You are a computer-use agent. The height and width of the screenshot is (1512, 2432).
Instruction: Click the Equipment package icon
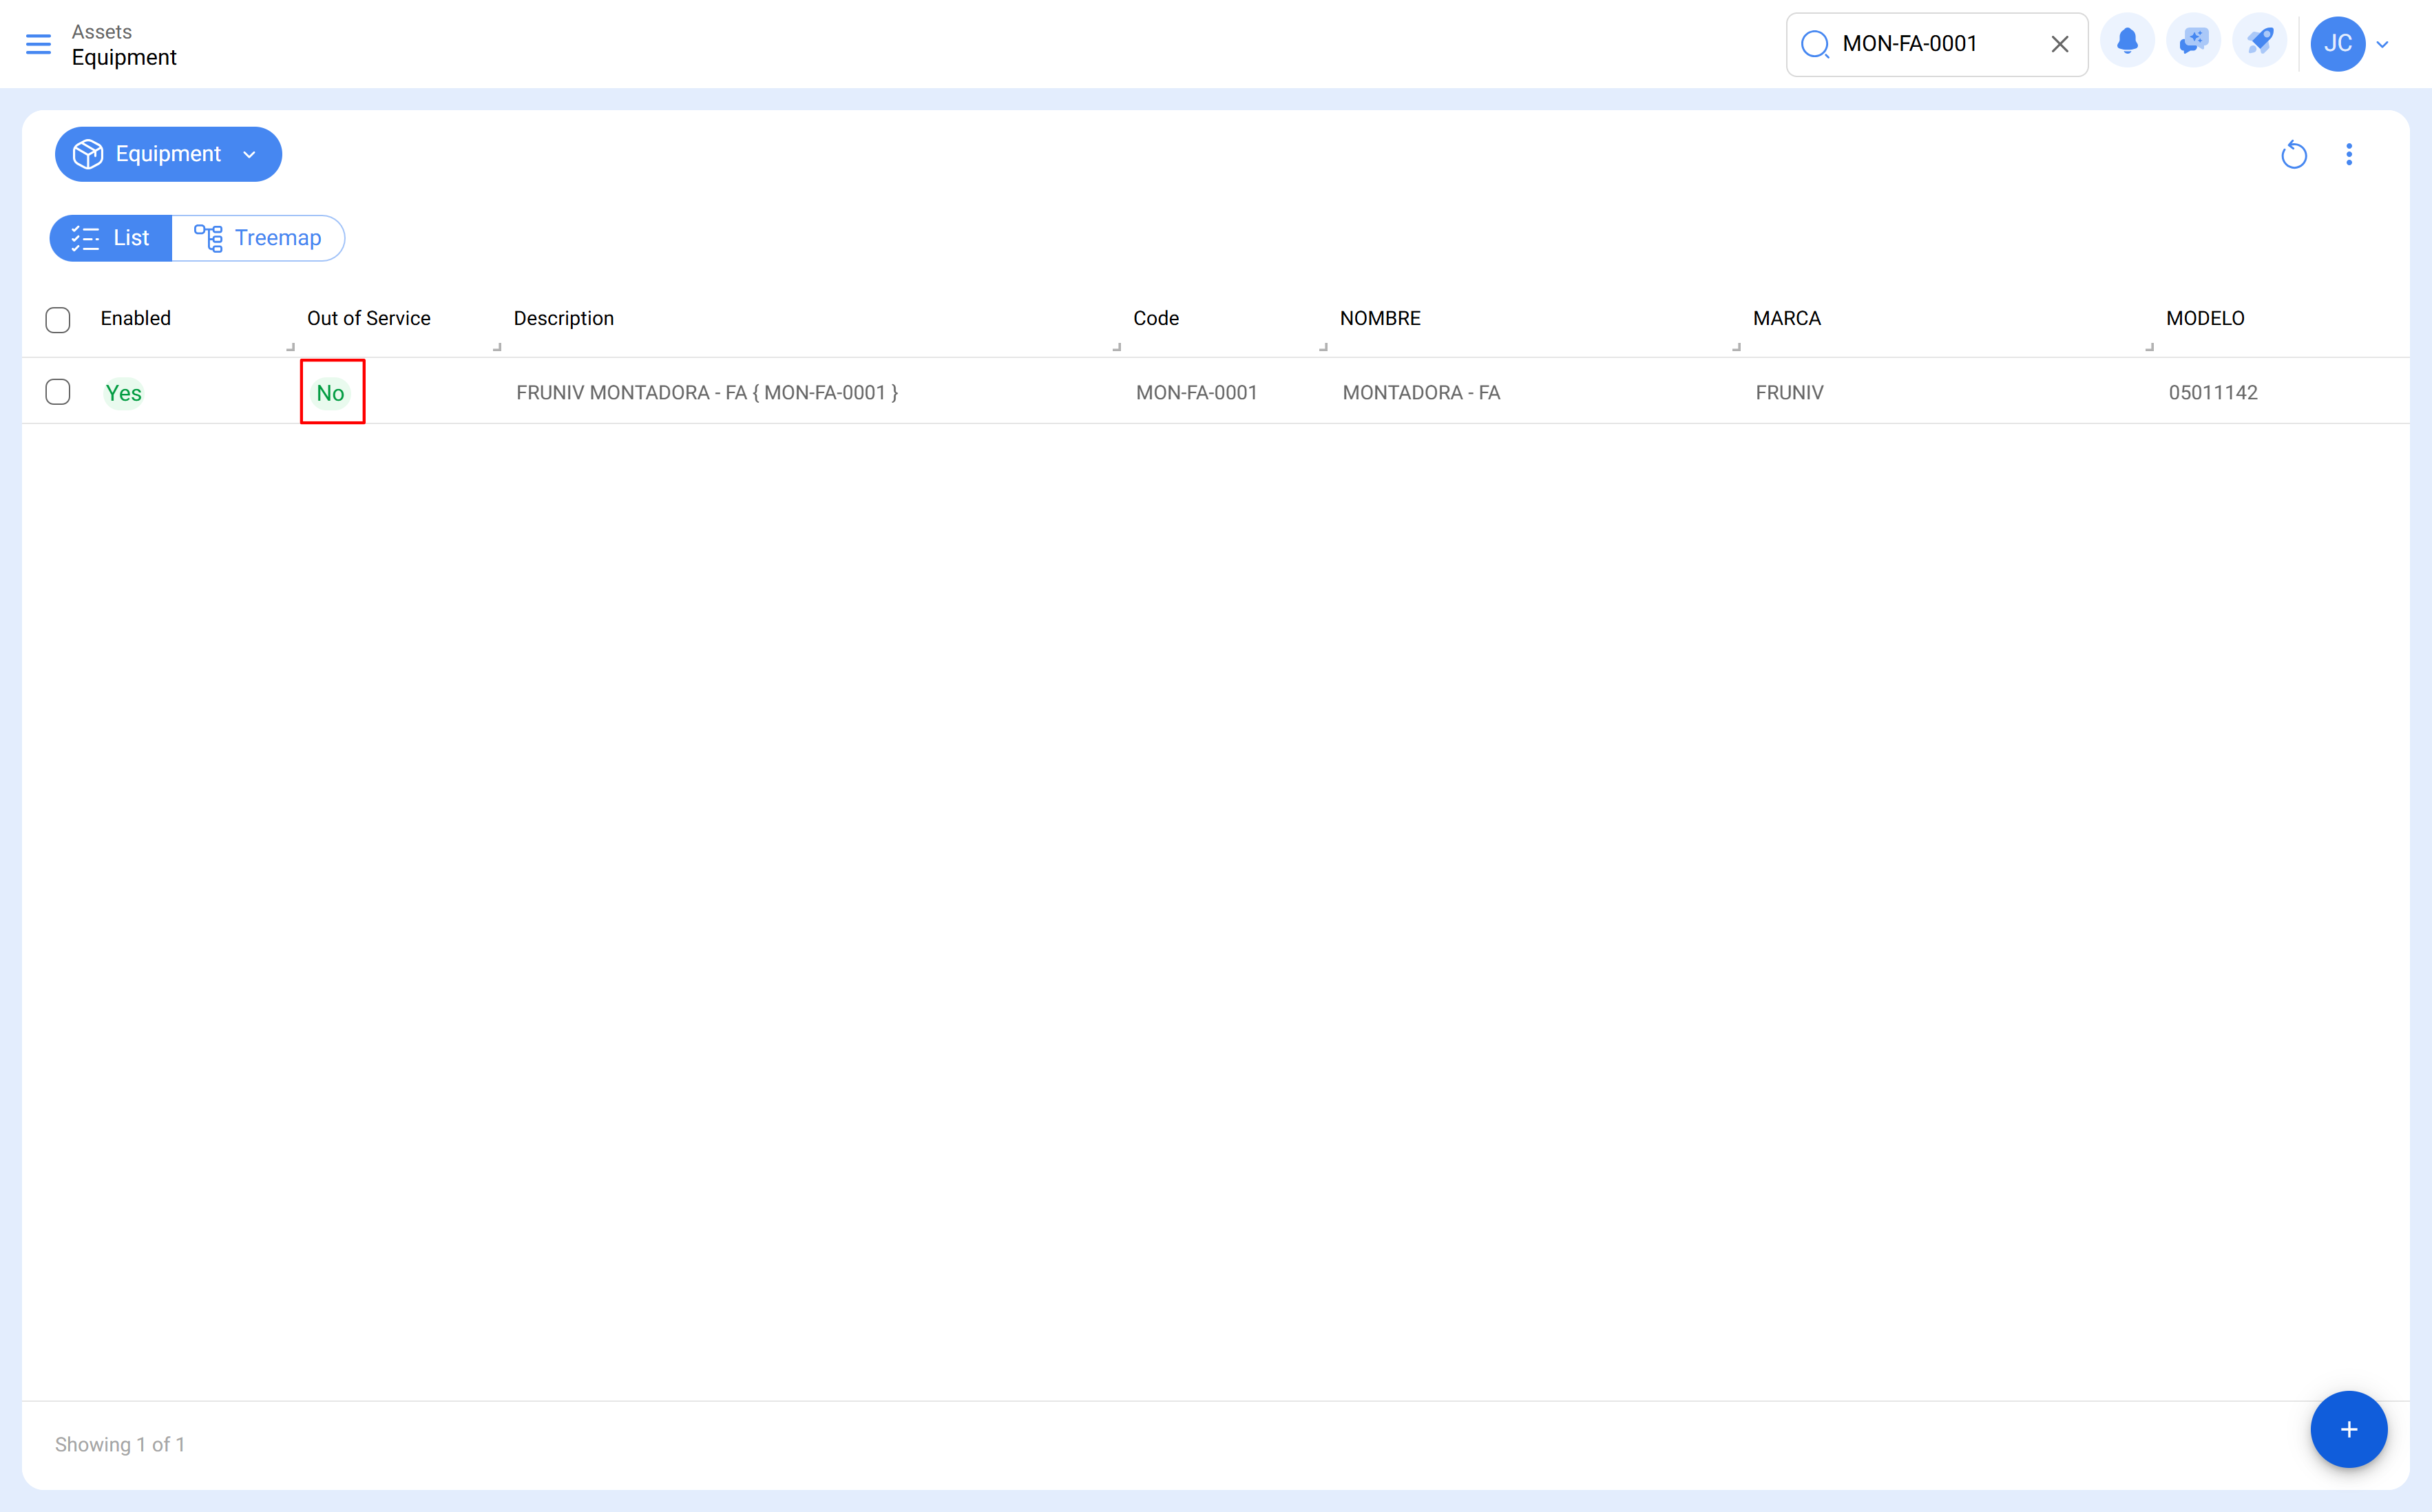[x=87, y=153]
